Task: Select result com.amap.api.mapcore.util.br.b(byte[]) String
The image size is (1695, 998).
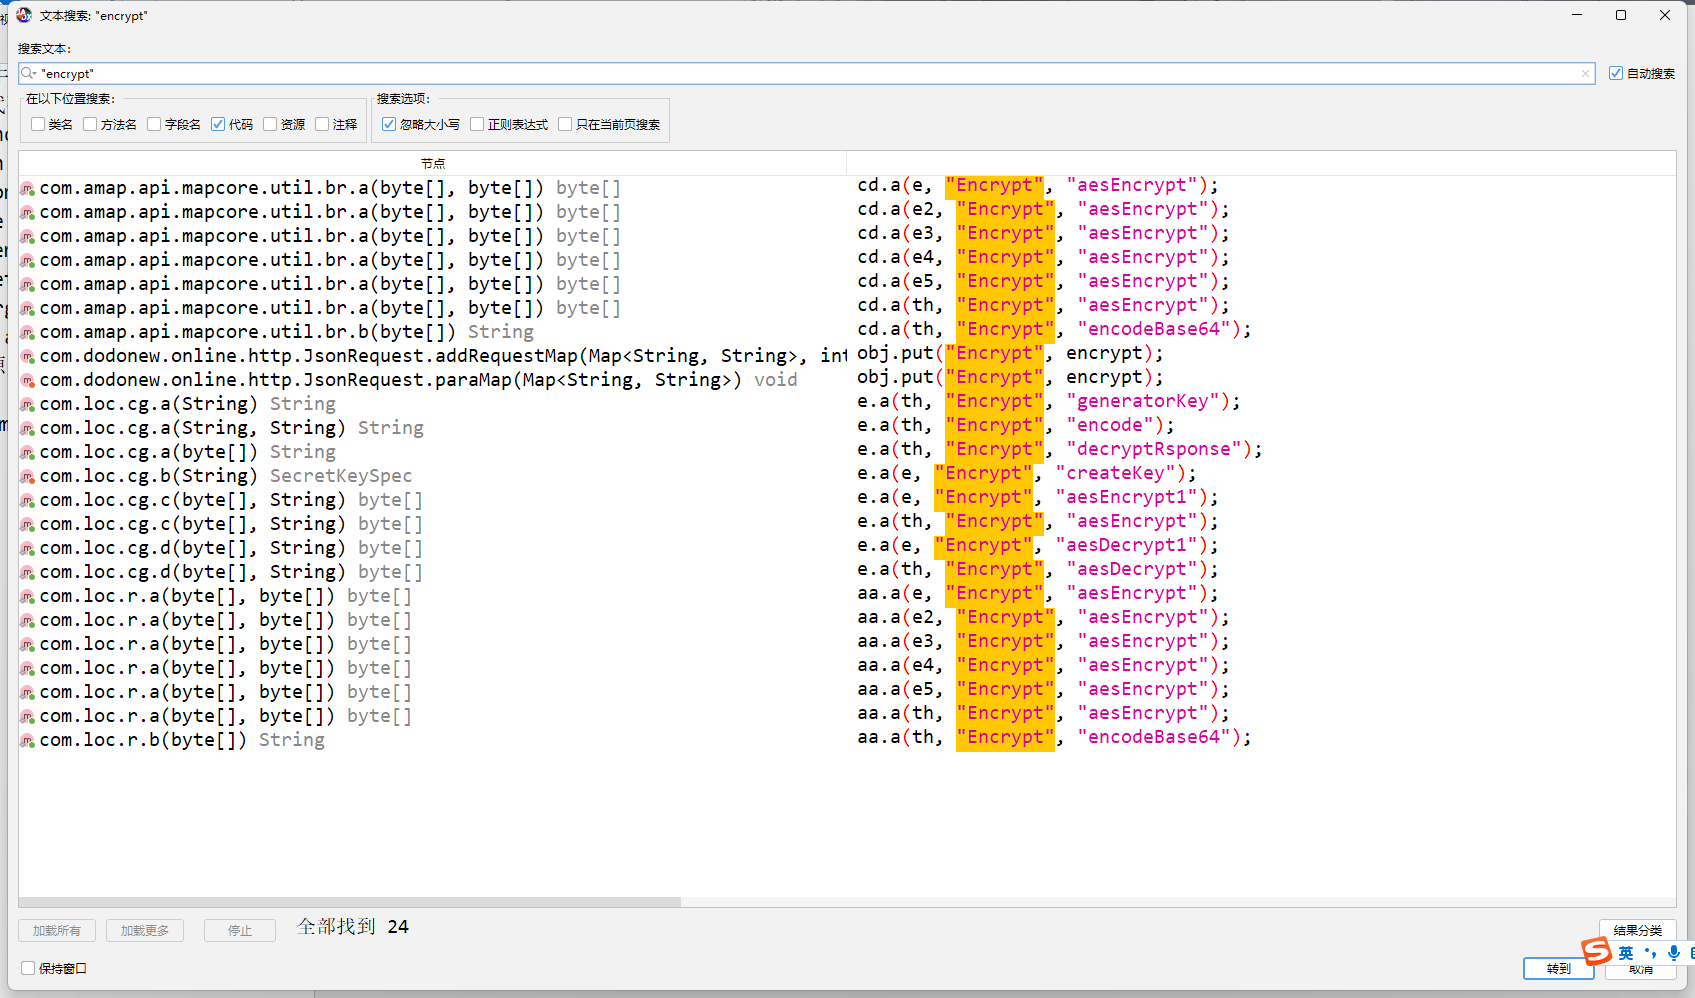Action: coord(287,332)
